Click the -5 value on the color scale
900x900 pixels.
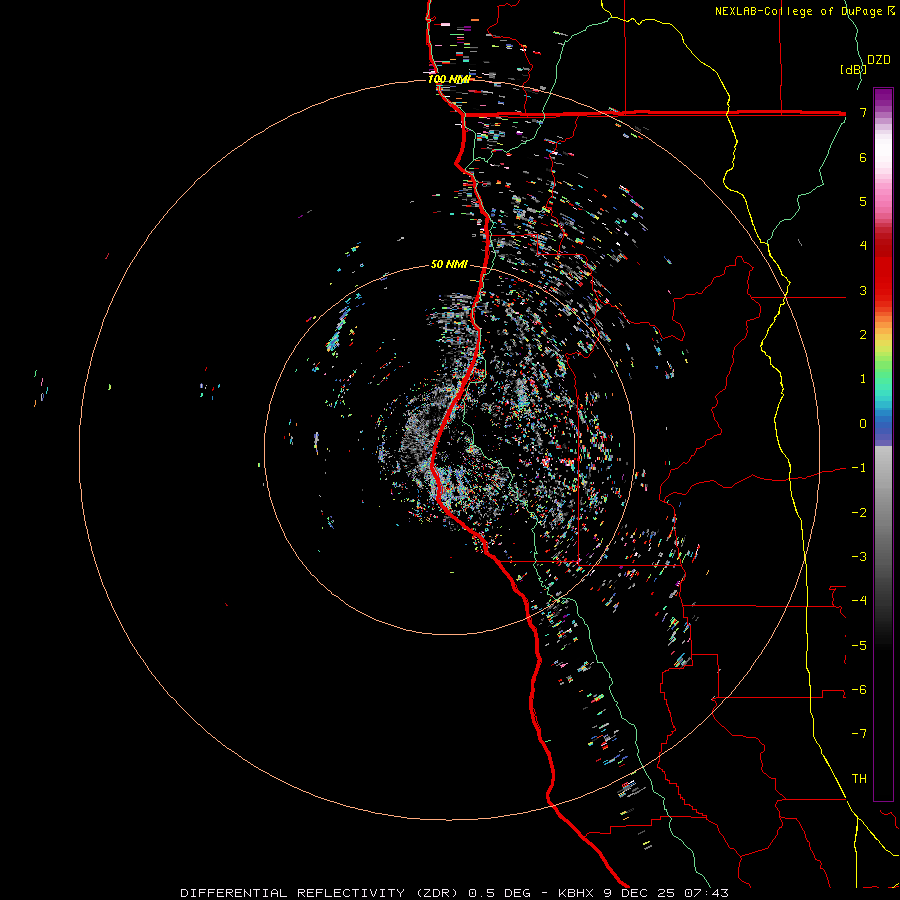[x=859, y=646]
